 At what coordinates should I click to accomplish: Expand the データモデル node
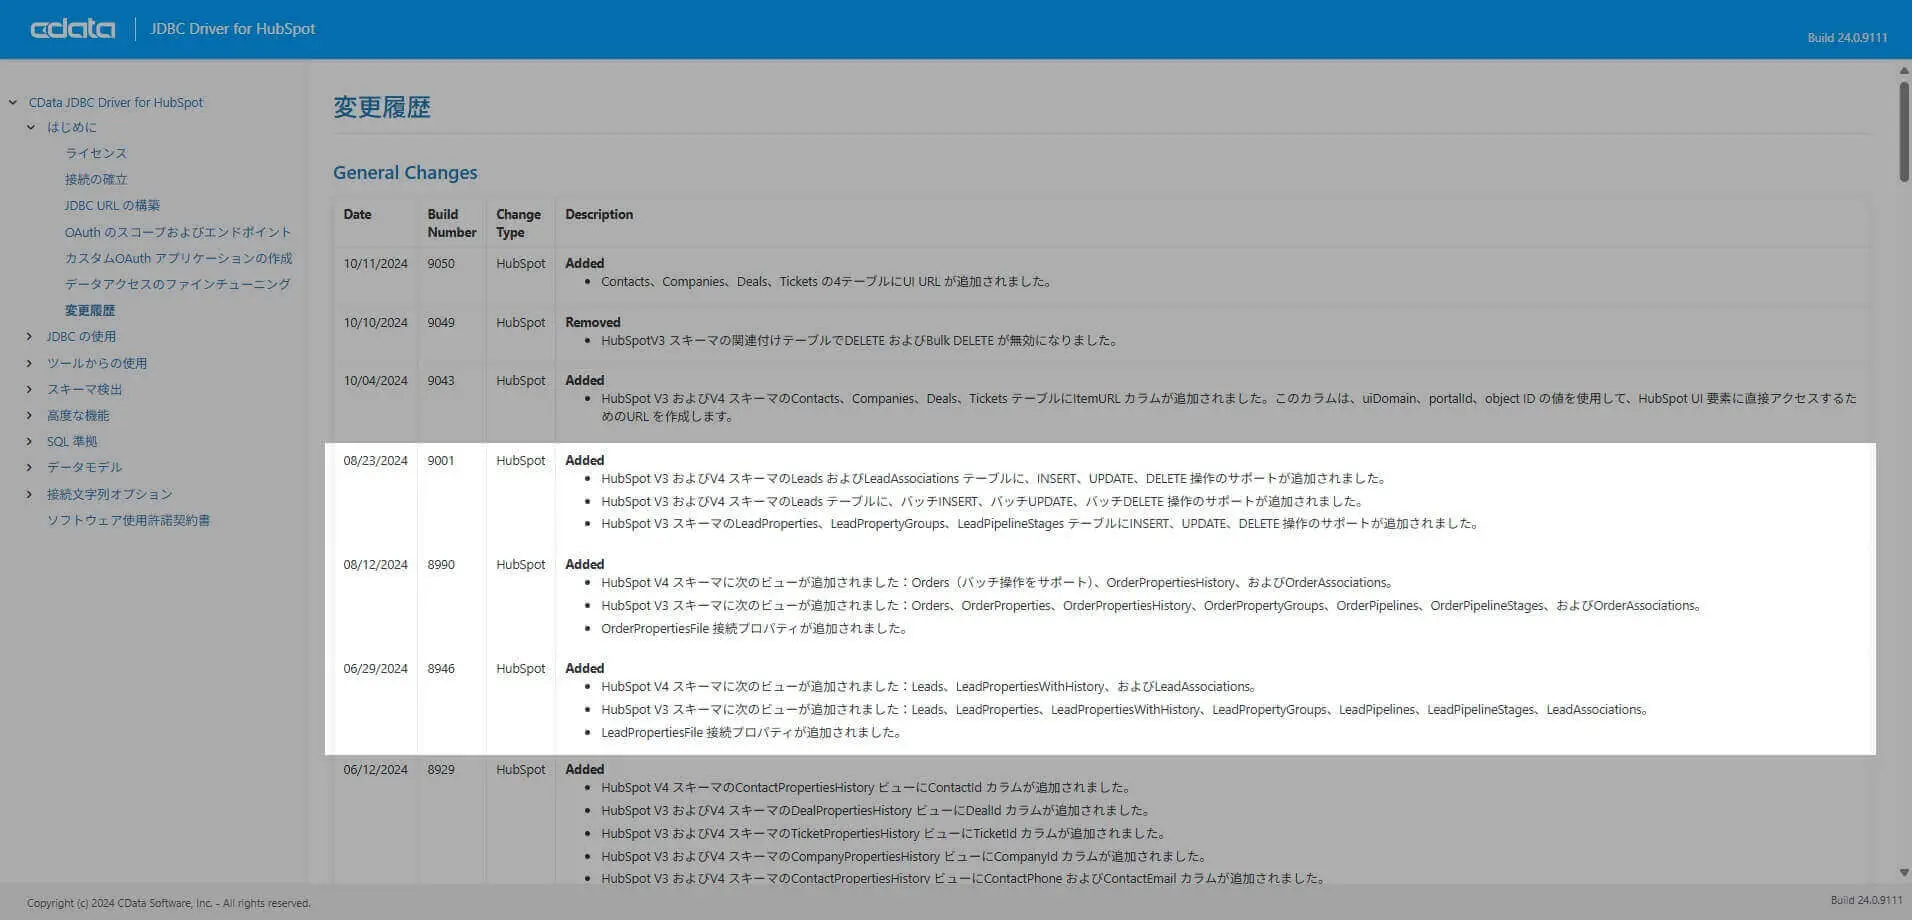point(30,467)
